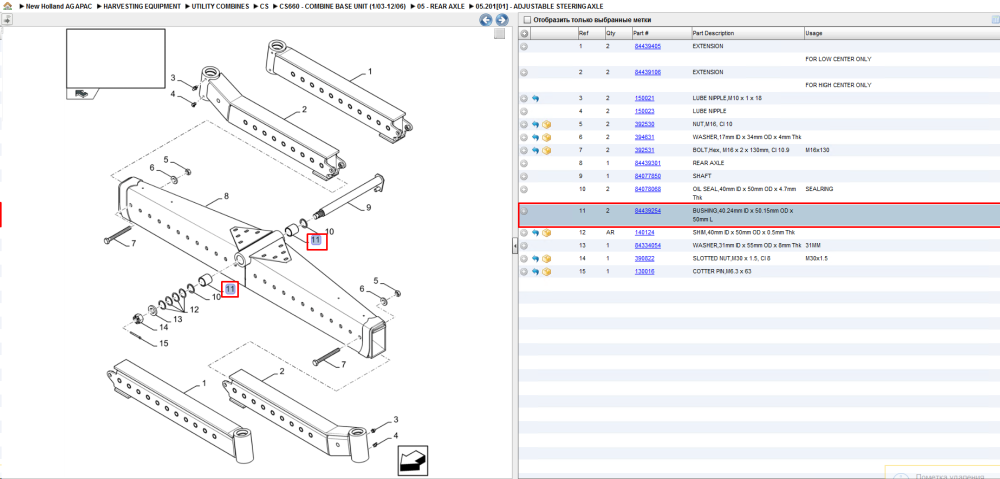Image resolution: width=1000 pixels, height=479 pixels.
Task: Add part 158023 with its plus icon
Action: (x=524, y=111)
